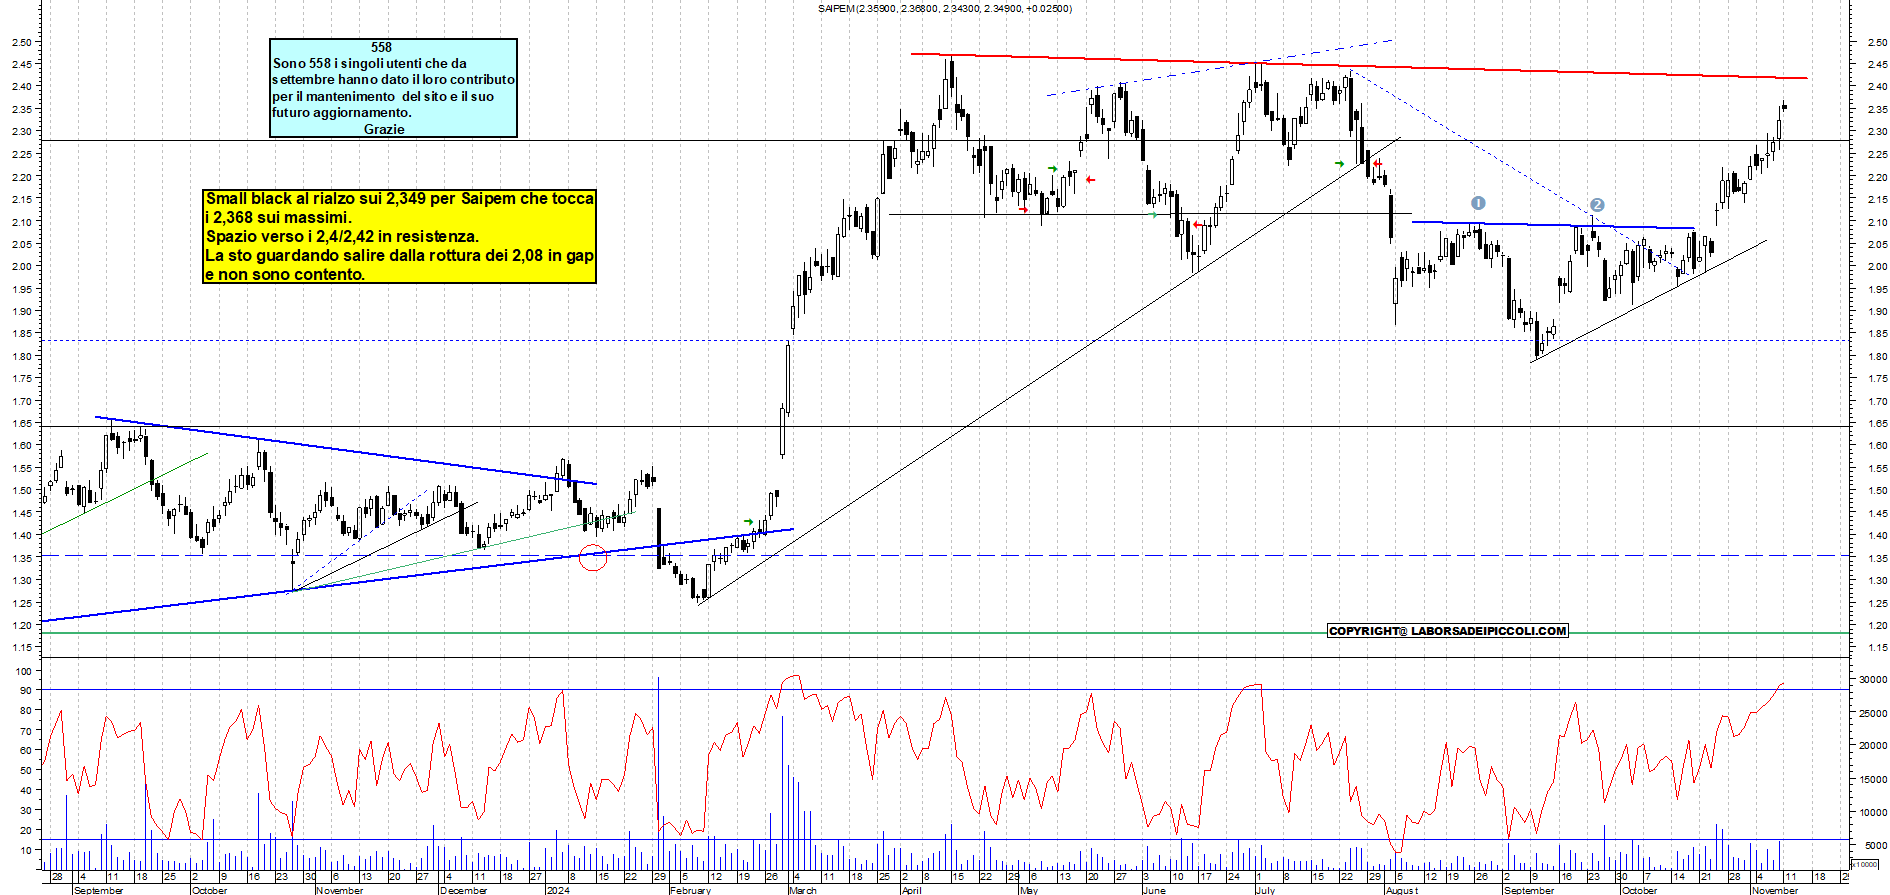Click the x10000 multiplier label
Screen dimensions: 1890x895
tap(1865, 864)
